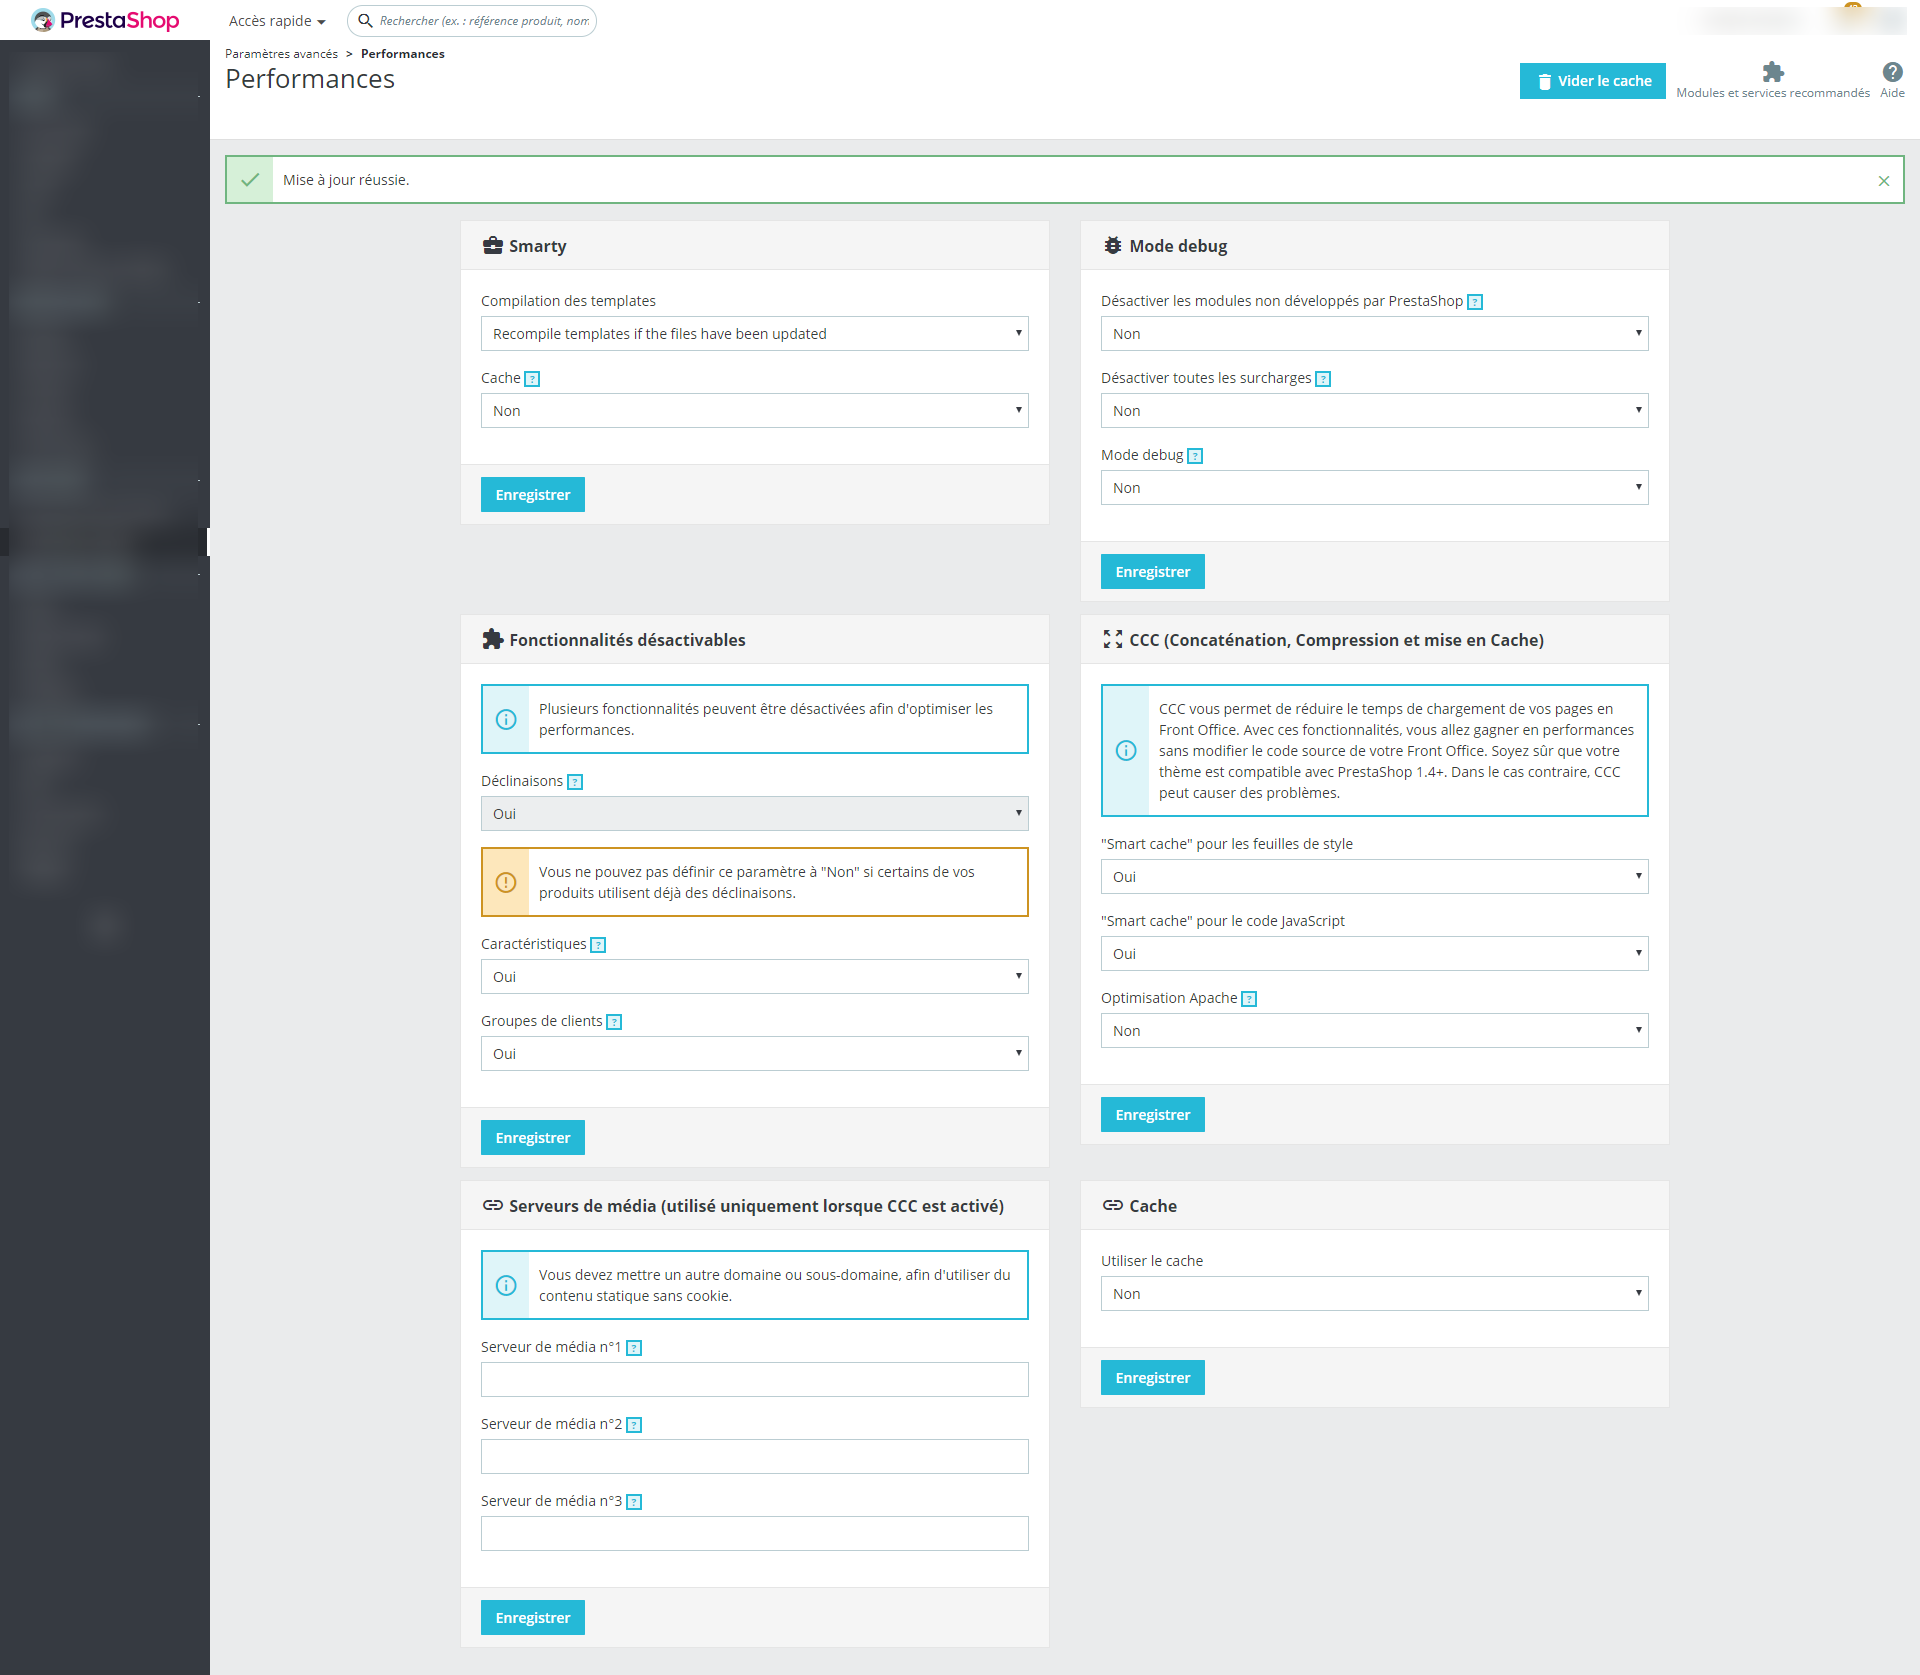Click help icon next to Smarty Cache
1920x1675 pixels.
click(532, 379)
